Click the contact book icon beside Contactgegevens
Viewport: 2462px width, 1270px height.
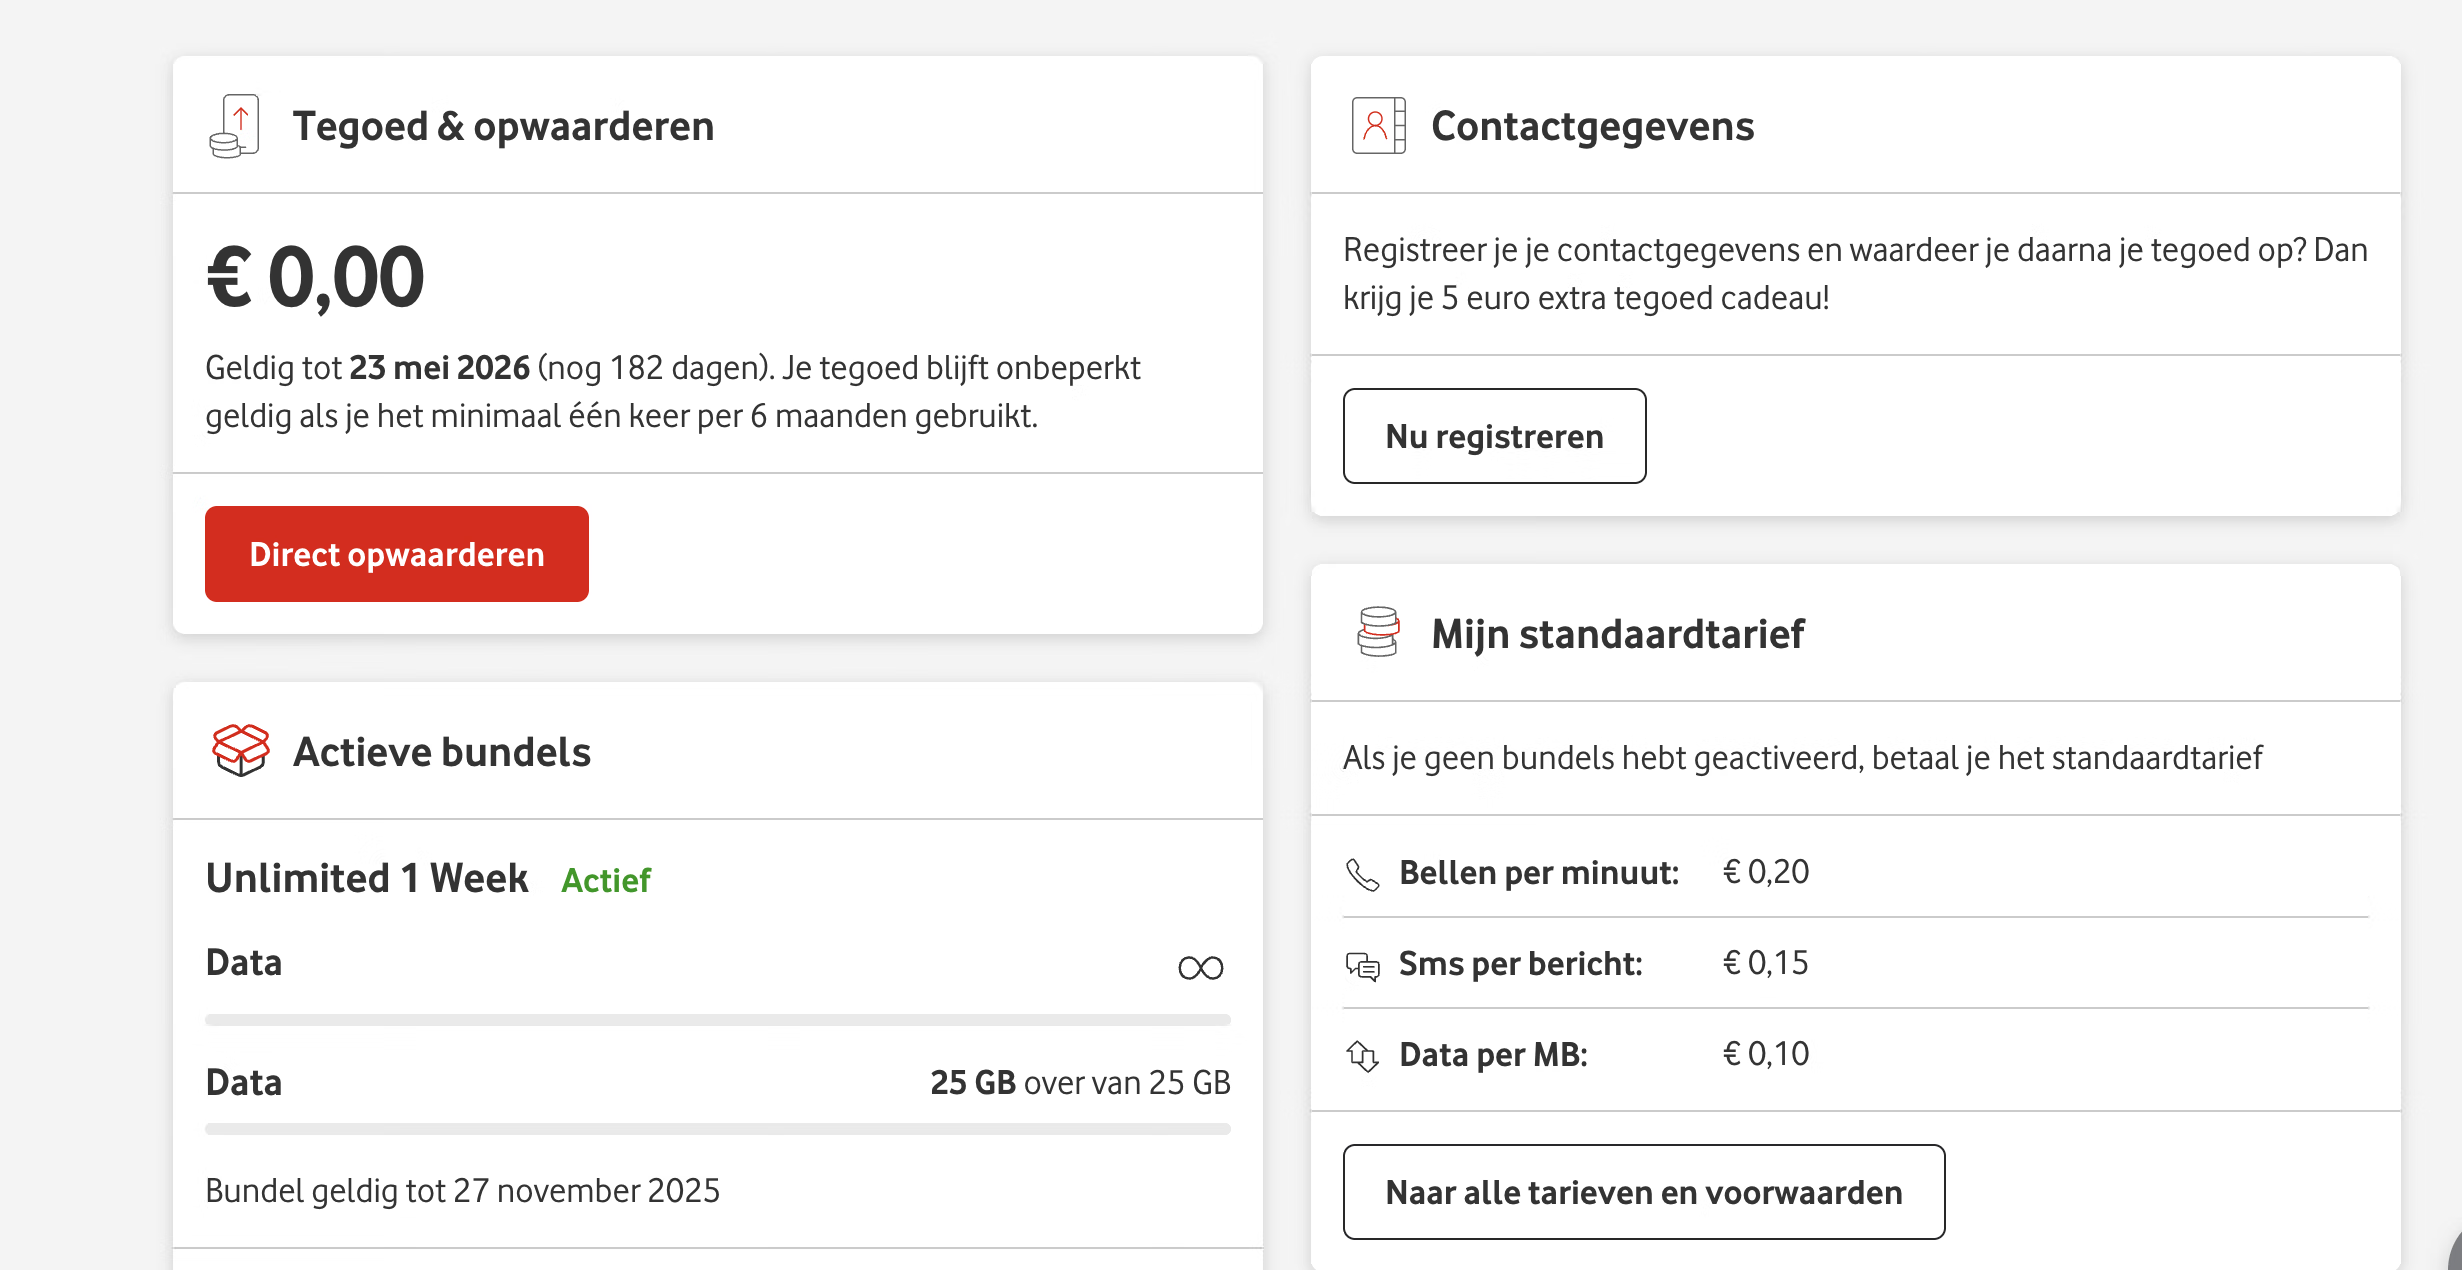pos(1378,126)
